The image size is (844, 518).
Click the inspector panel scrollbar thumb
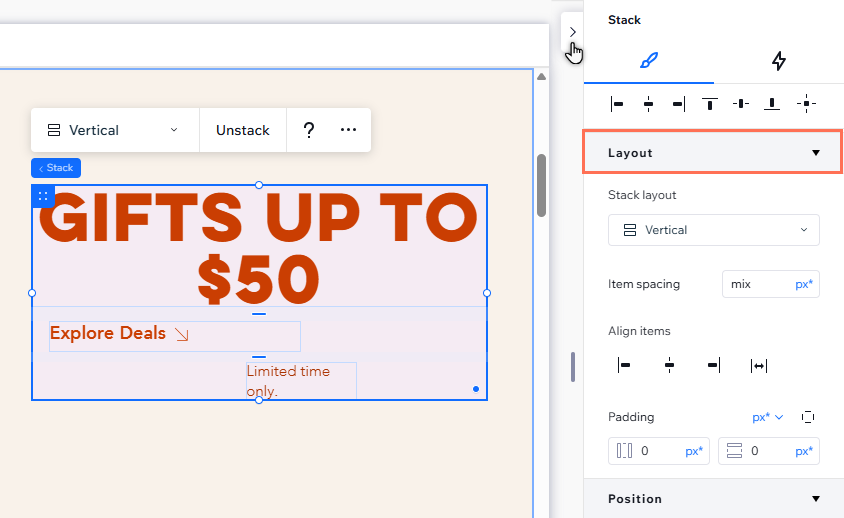[573, 367]
